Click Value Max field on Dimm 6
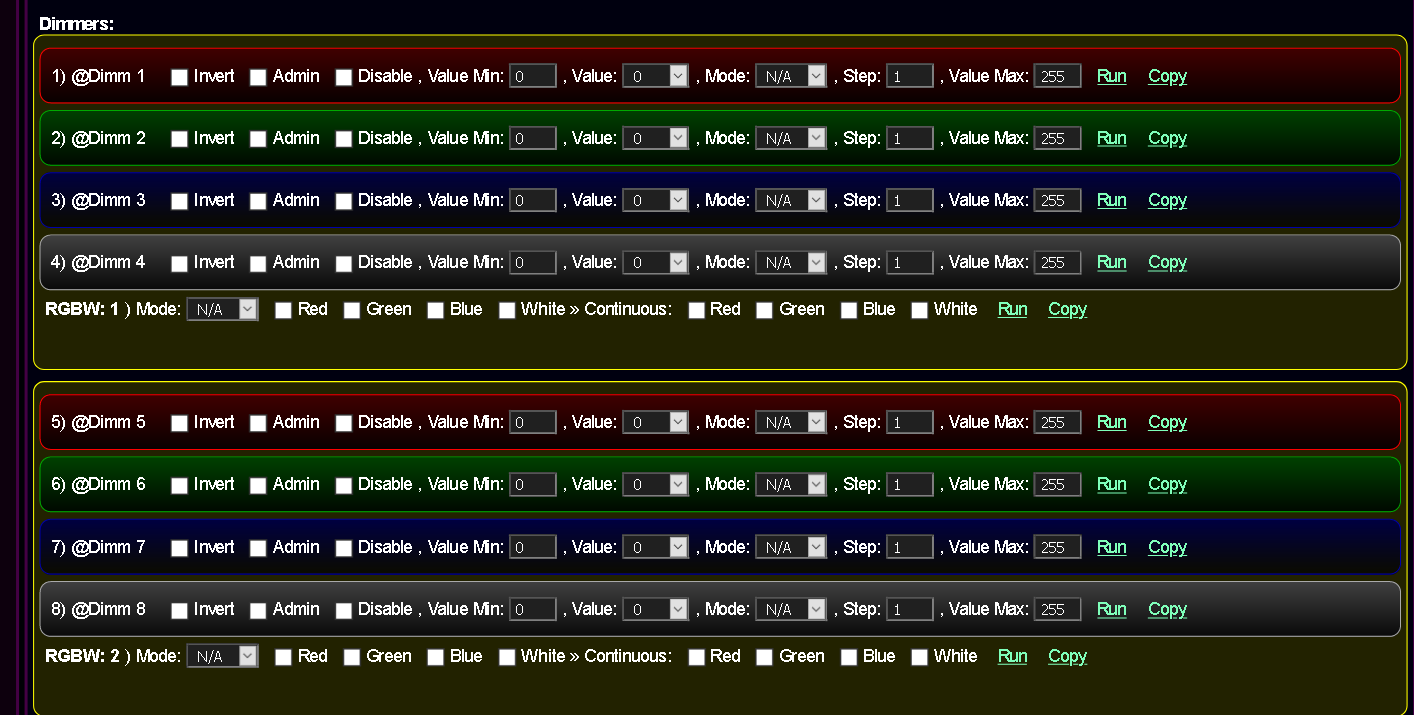The width and height of the screenshot is (1414, 715). click(x=1057, y=484)
